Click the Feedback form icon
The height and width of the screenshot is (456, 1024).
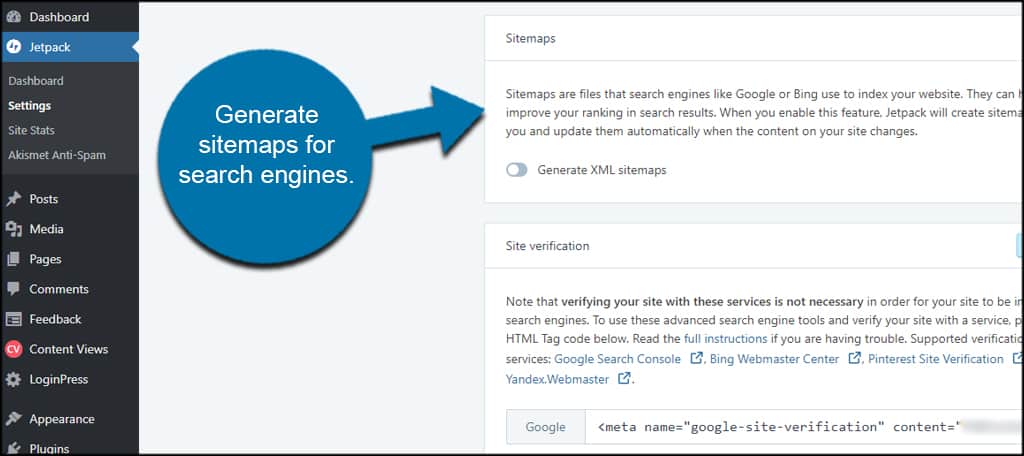click(13, 319)
